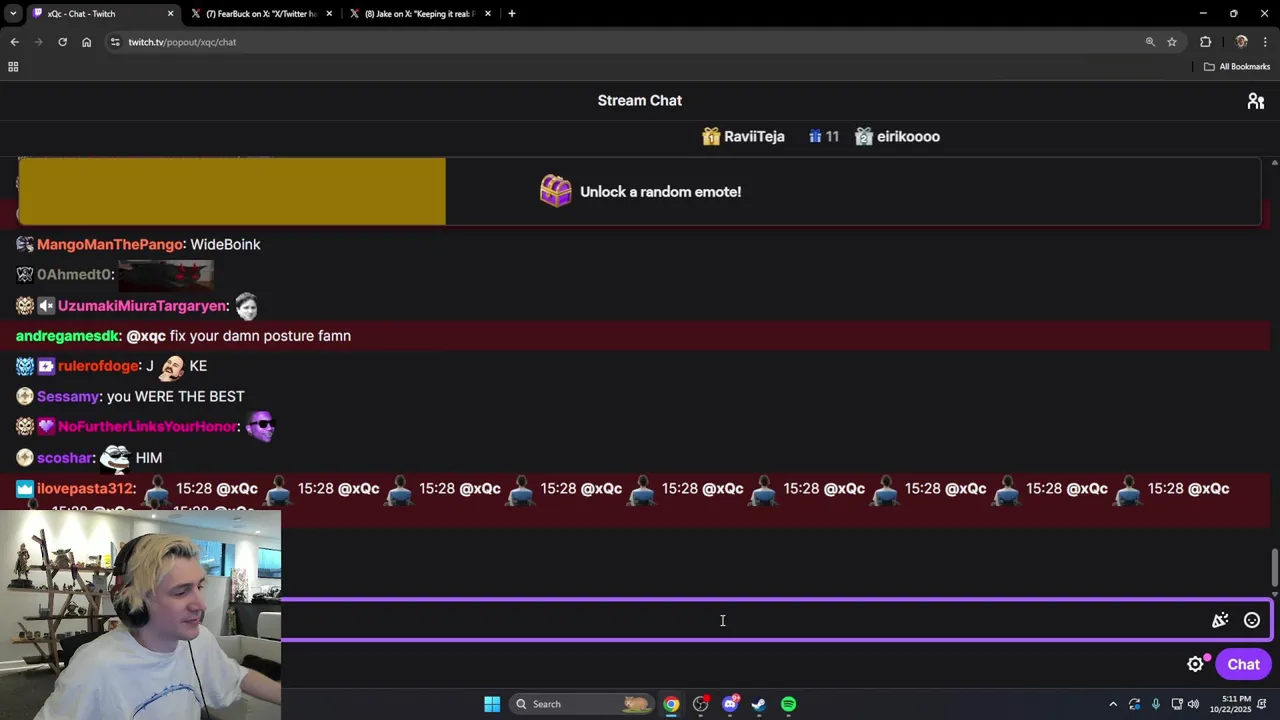Open the All Bookmarks folder

1237,67
